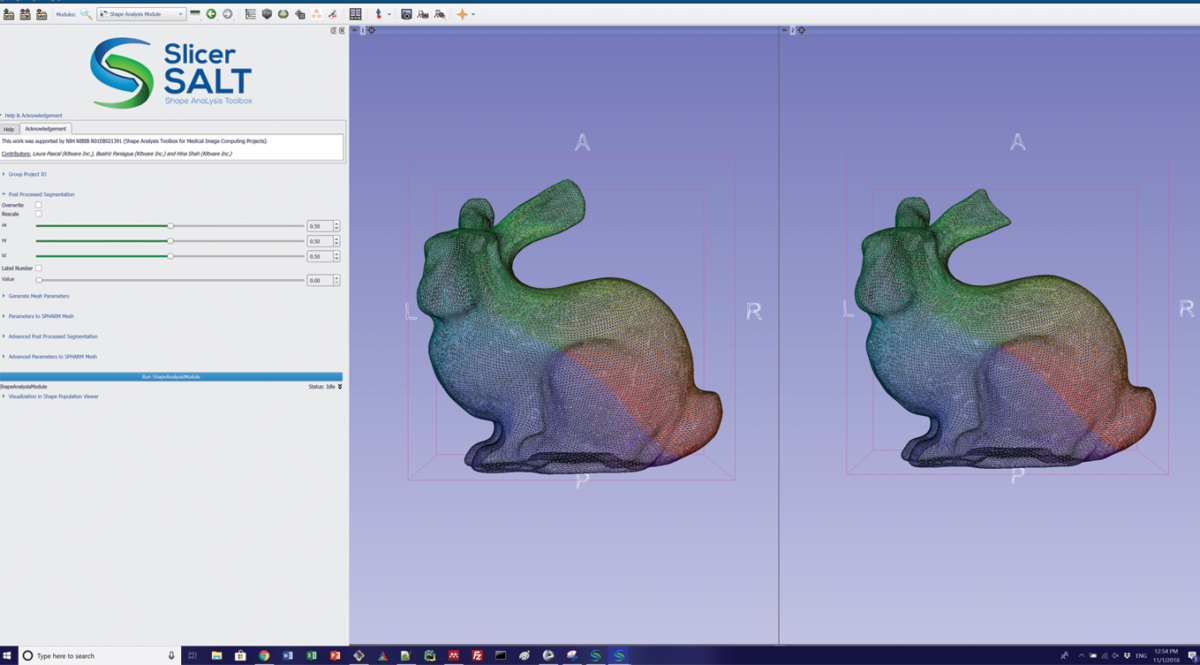Switch to the Help tab

coord(8,129)
